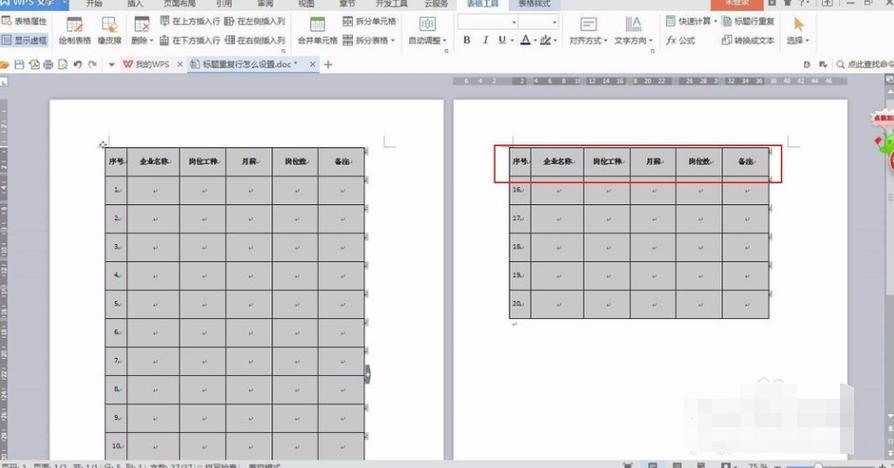Expand the quick access toolbar arrow

[x=112, y=64]
